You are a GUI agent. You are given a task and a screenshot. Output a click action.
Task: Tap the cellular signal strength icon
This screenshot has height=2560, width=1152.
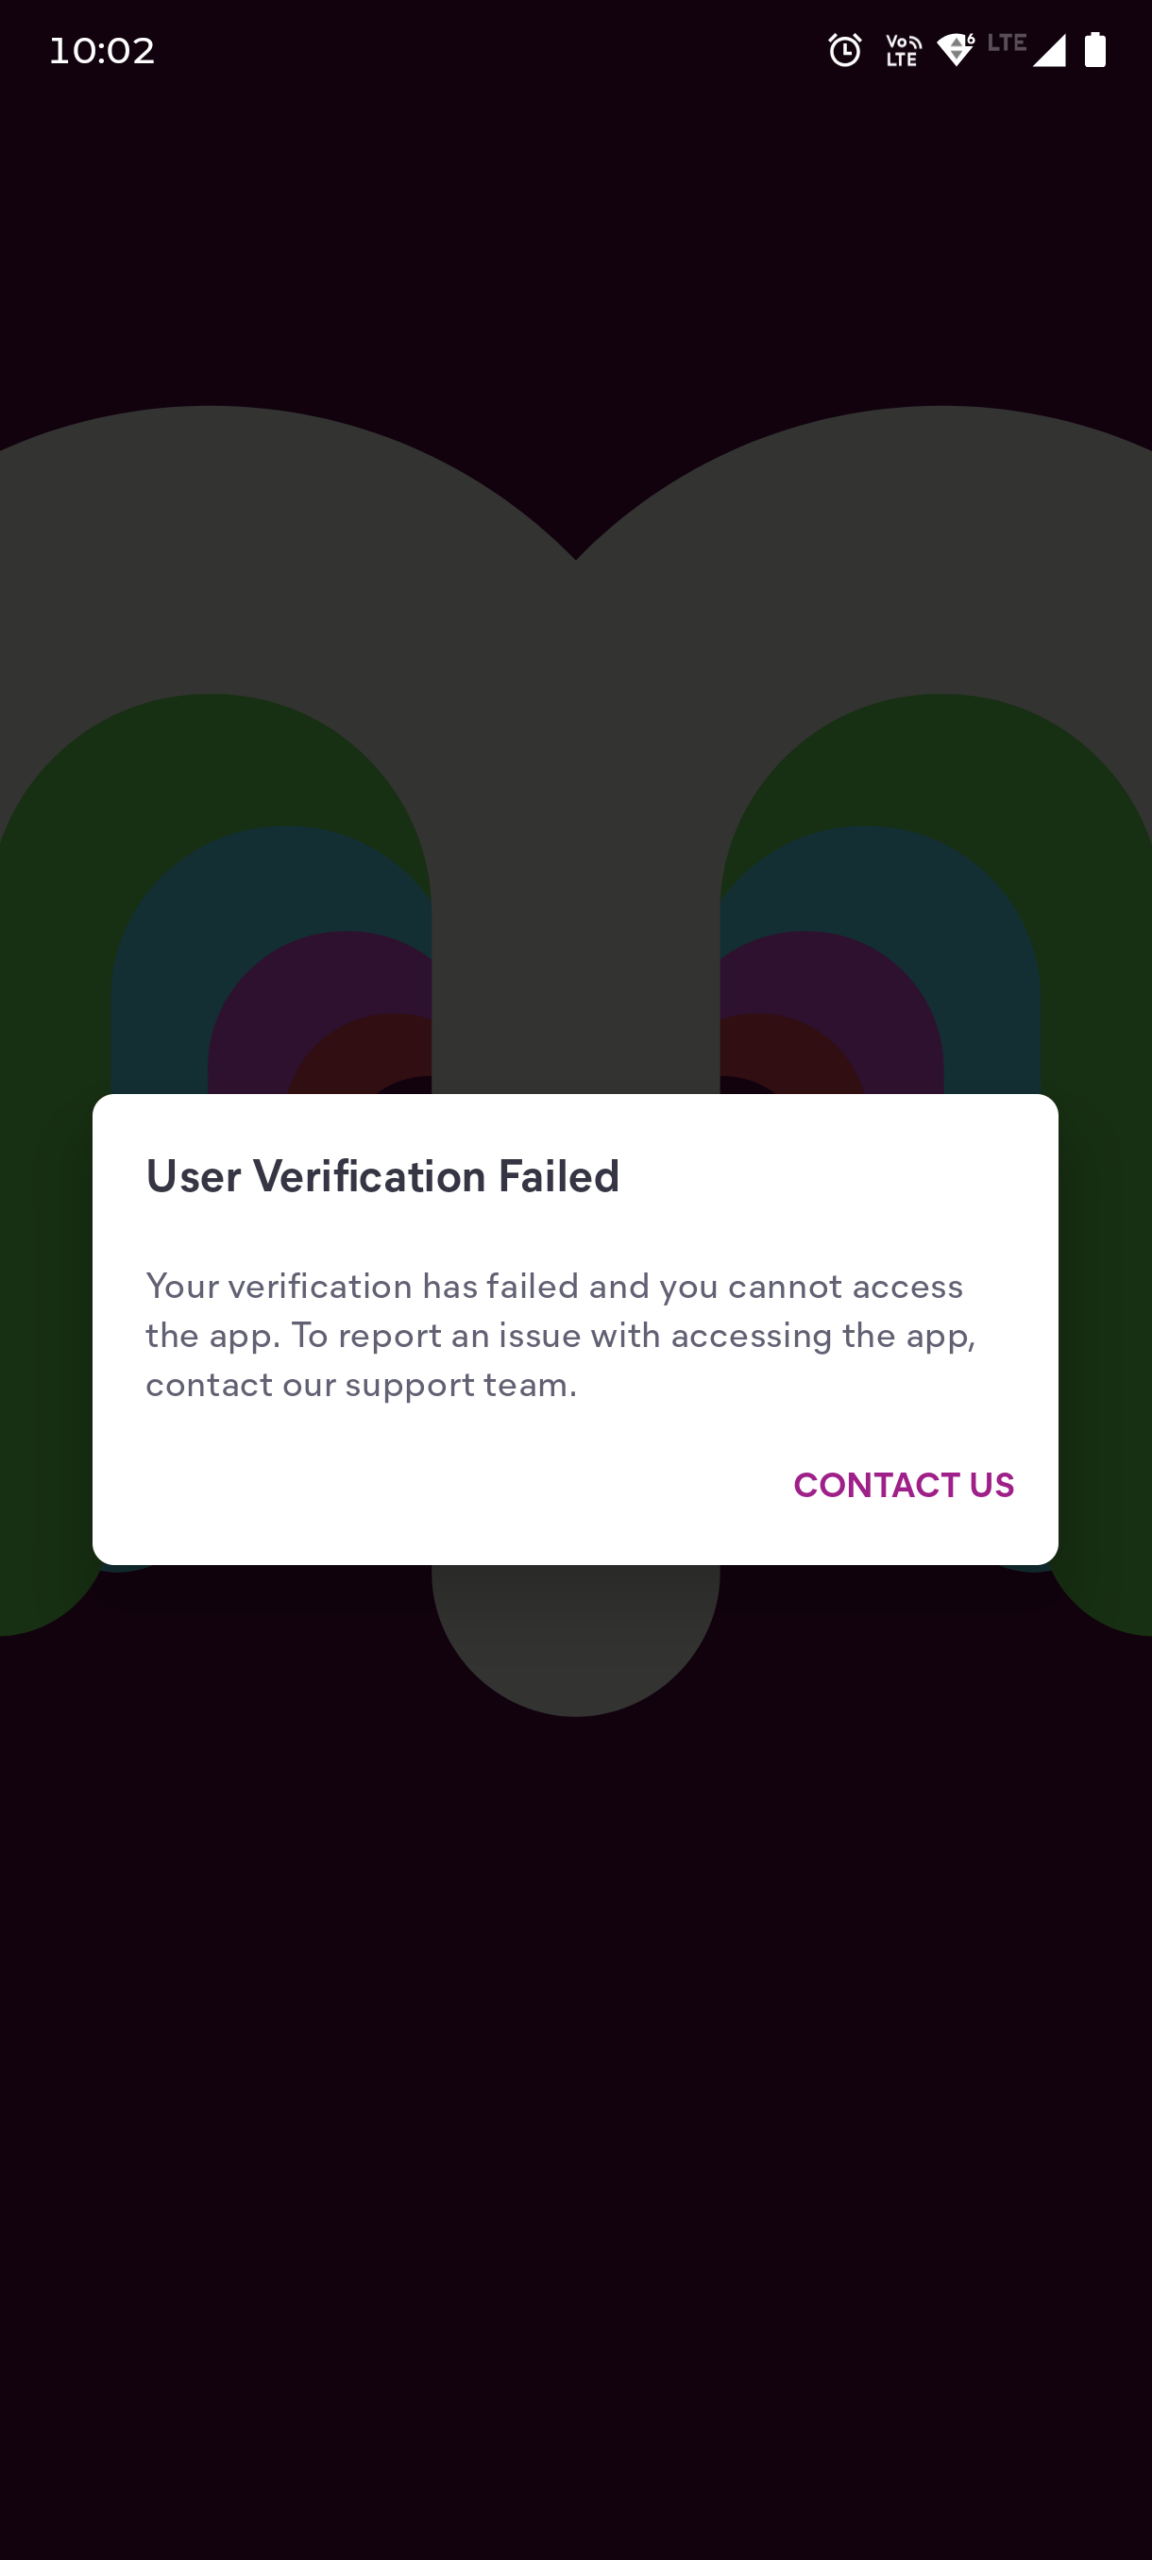pos(1049,50)
